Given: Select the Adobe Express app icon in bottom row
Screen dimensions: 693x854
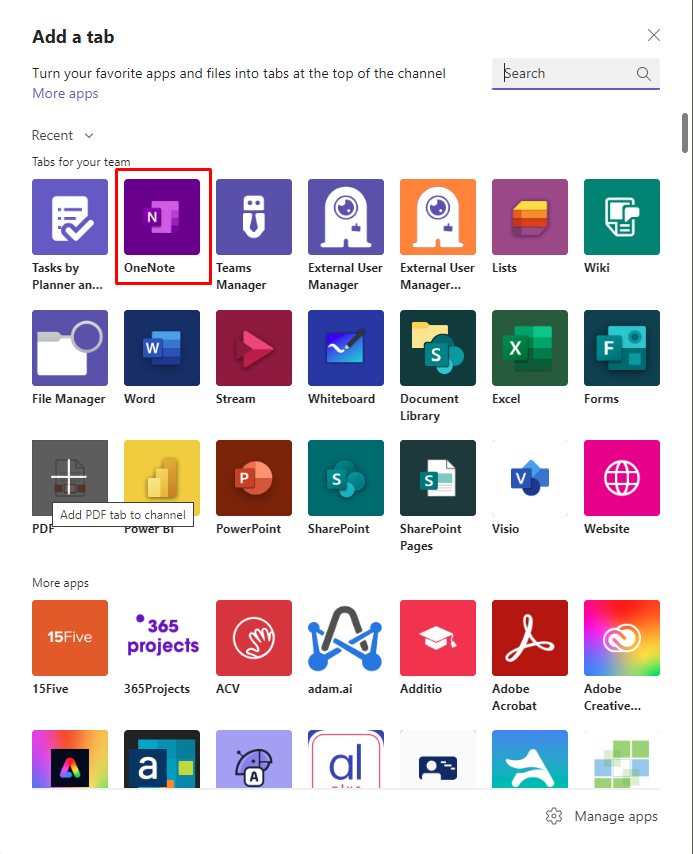Looking at the screenshot, I should tap(70, 759).
